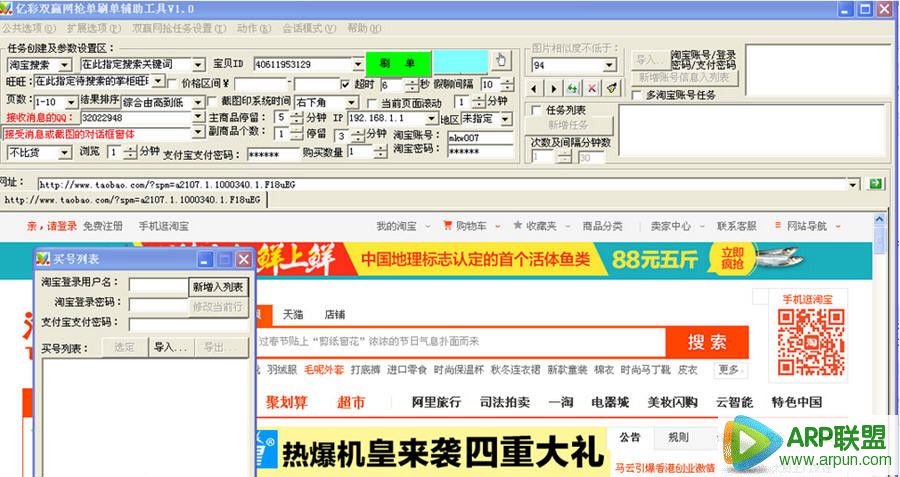Open the 我的淘宝 menu link
The image size is (900, 477).
click(x=396, y=226)
